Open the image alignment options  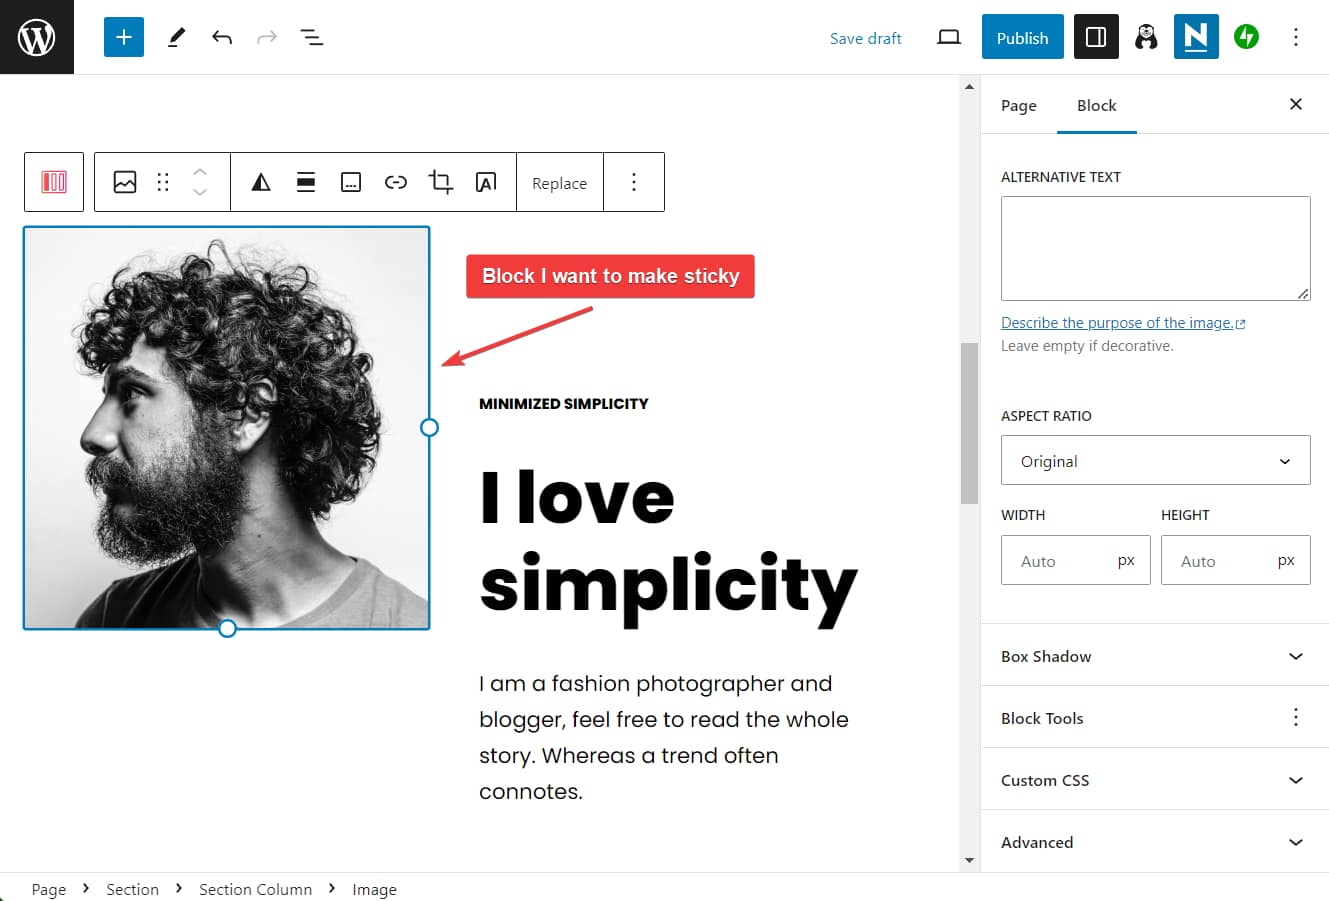pos(306,182)
